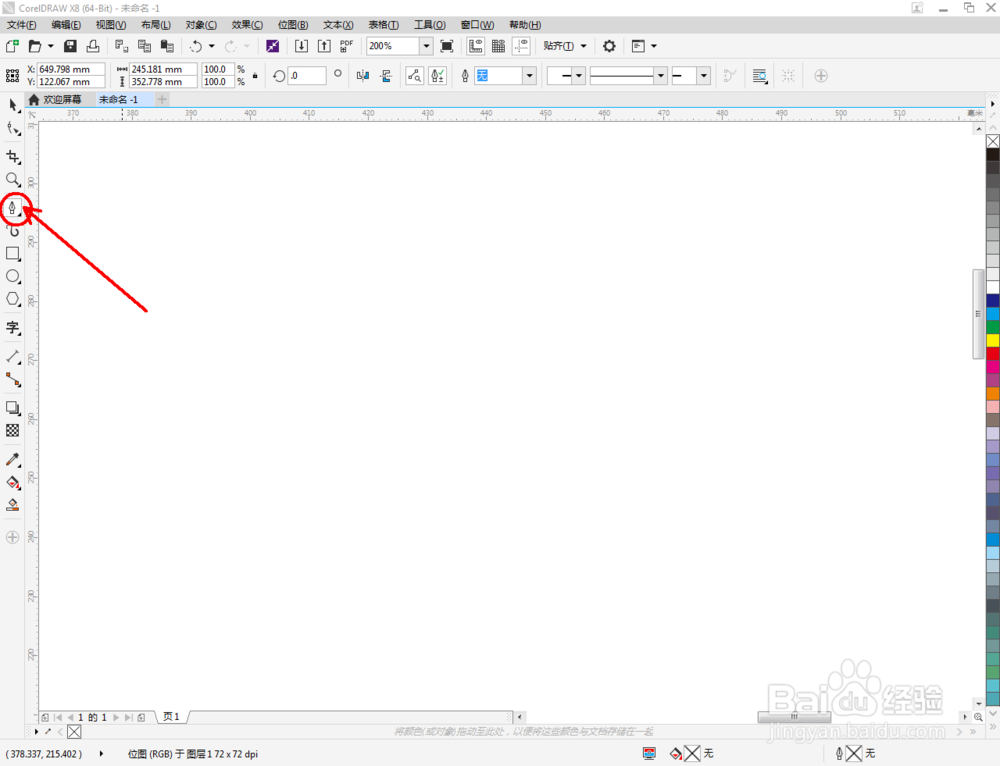The image size is (1000, 766).
Task: Open the Options gear icon
Action: (609, 46)
